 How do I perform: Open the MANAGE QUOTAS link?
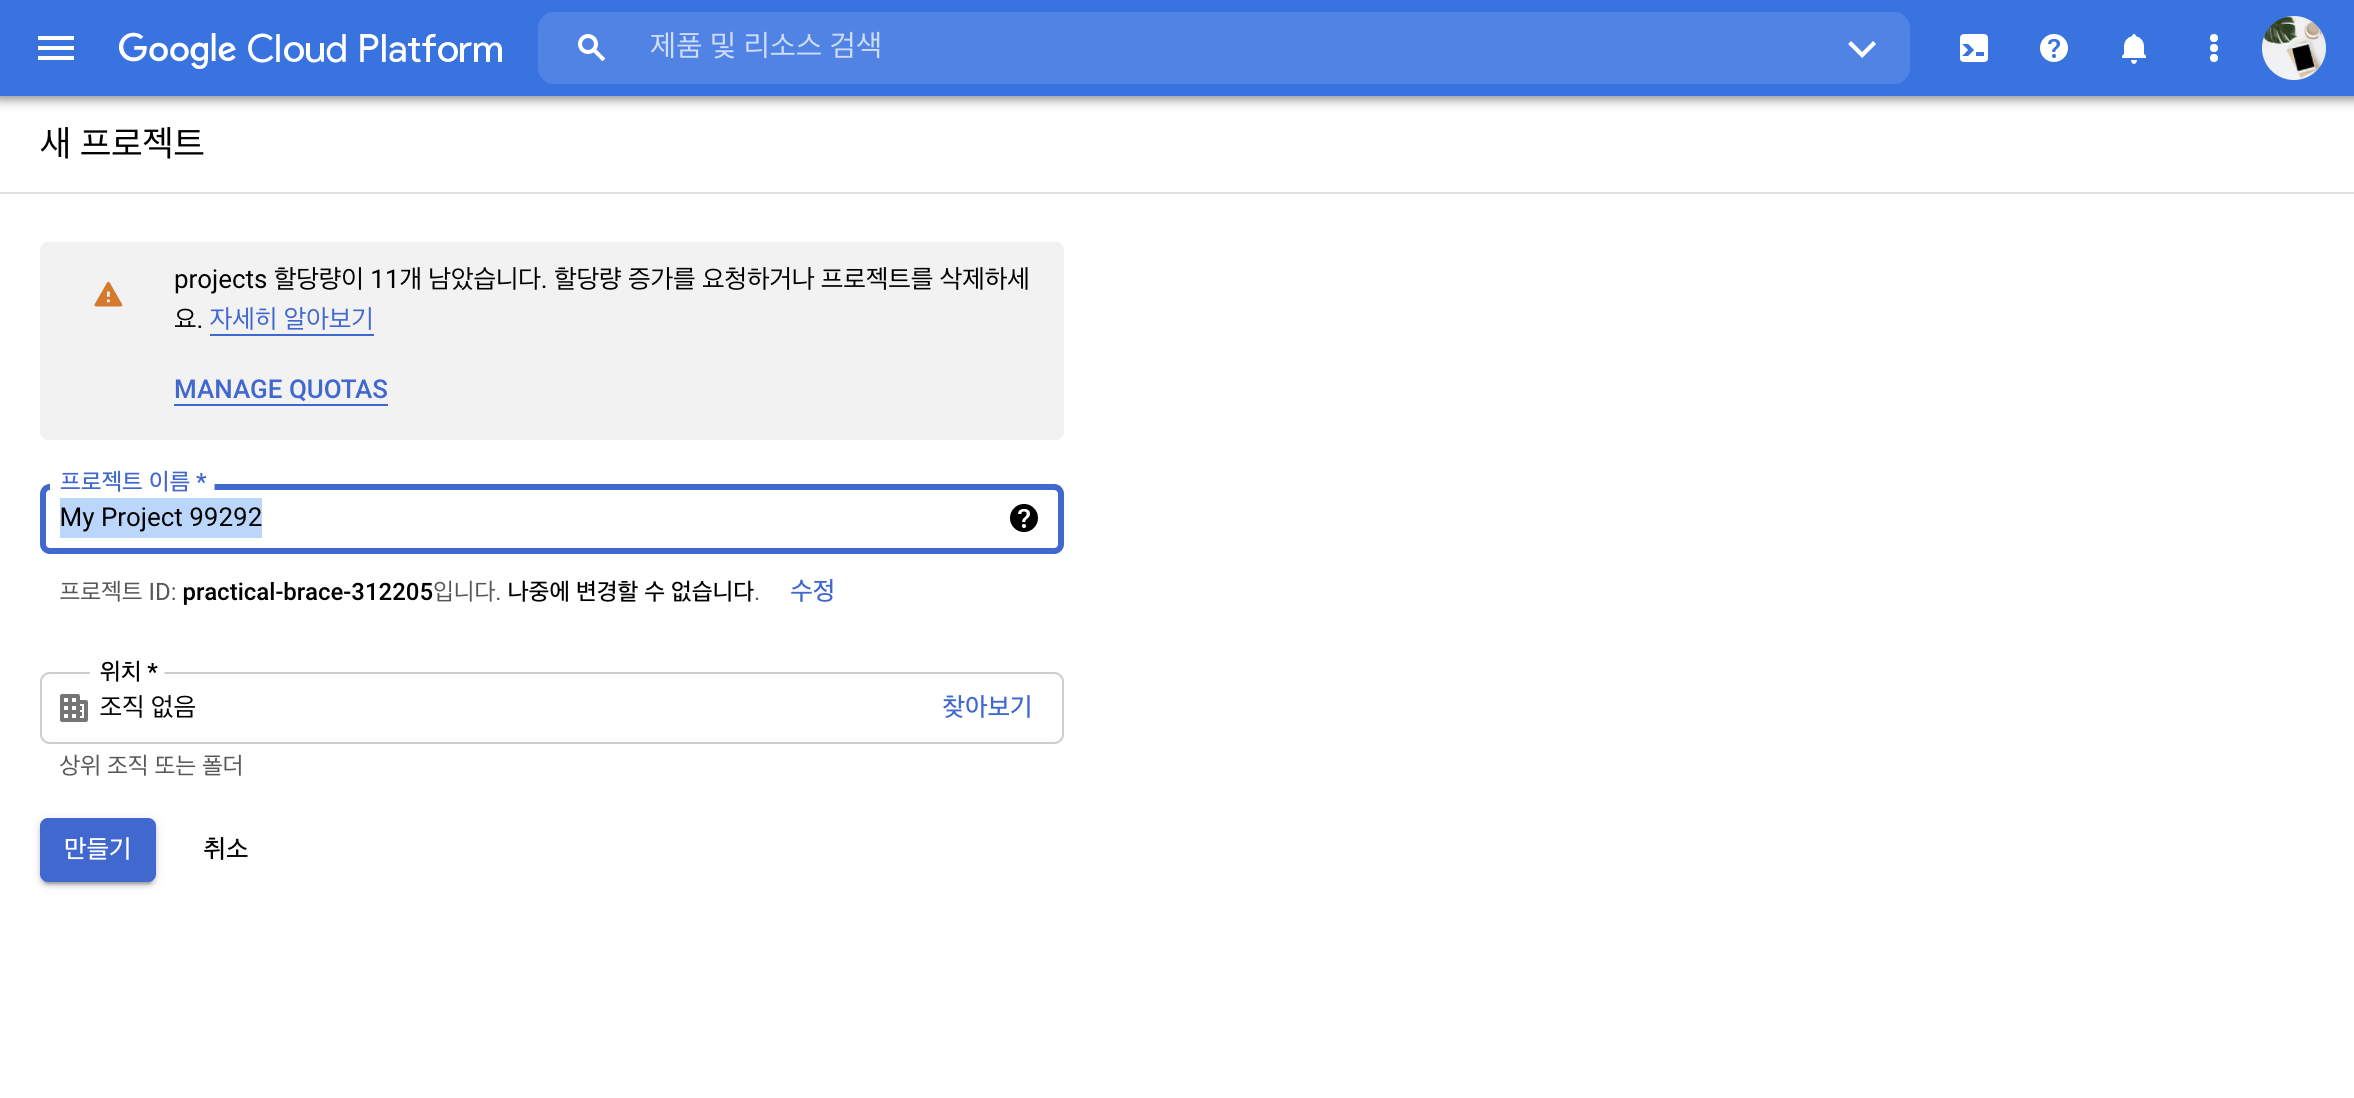click(281, 389)
